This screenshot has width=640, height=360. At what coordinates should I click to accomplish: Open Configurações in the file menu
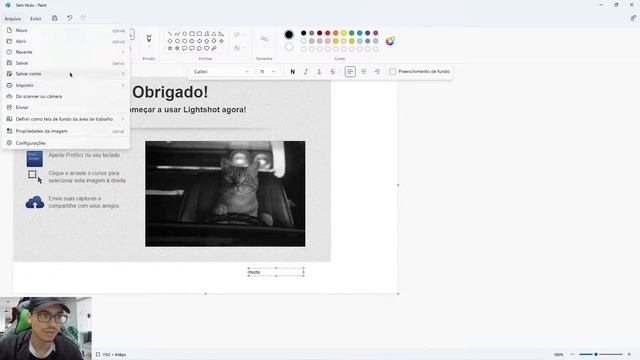[x=66, y=143]
